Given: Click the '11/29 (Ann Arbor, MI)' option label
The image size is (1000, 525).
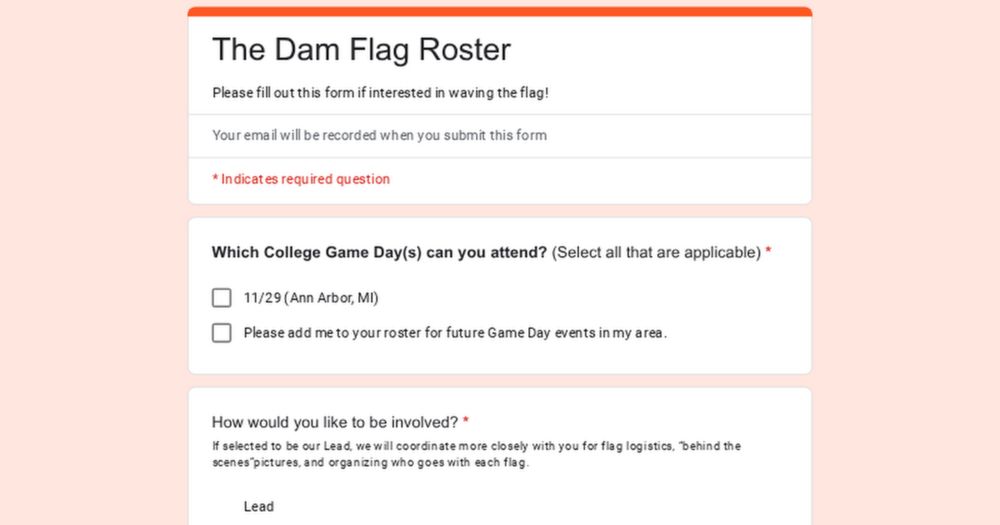Looking at the screenshot, I should pos(311,298).
